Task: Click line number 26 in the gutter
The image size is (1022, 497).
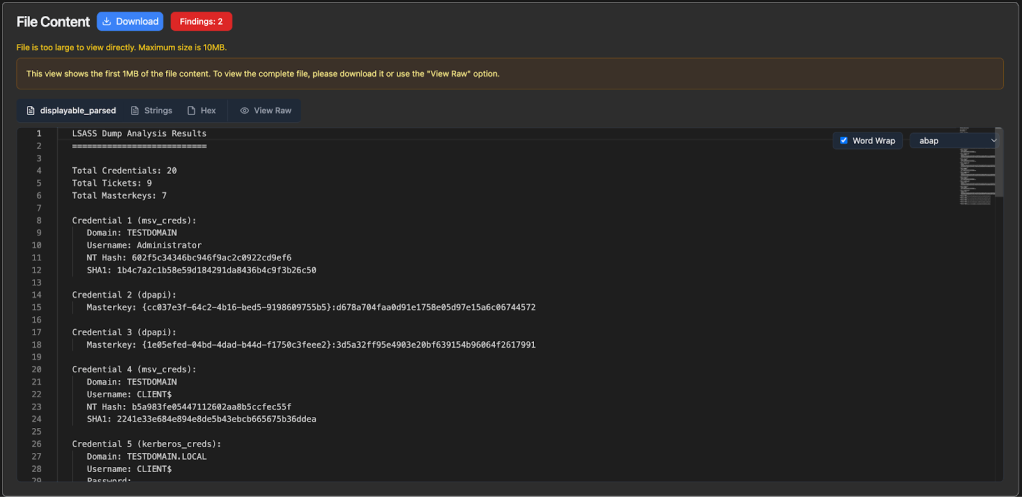Action: click(x=37, y=444)
